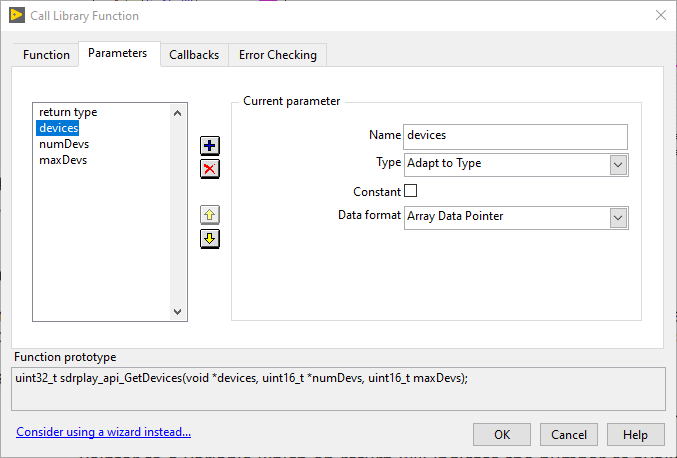Viewport: 677px width, 458px height.
Task: Follow the Consider using a wizard link
Action: click(x=103, y=432)
